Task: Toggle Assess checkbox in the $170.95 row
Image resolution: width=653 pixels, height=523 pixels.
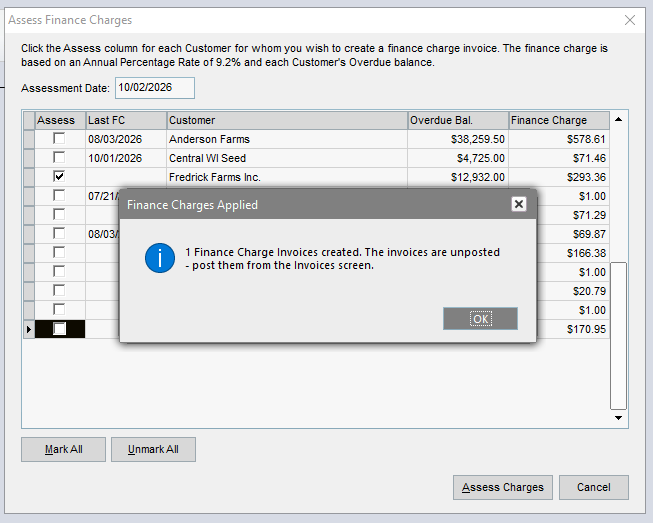Action: click(x=59, y=329)
